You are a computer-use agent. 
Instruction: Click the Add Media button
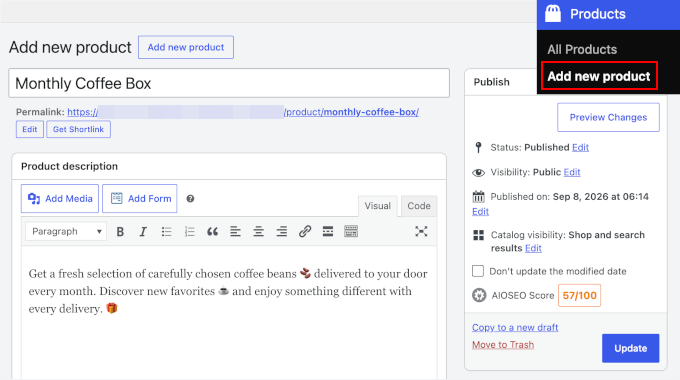pos(60,199)
